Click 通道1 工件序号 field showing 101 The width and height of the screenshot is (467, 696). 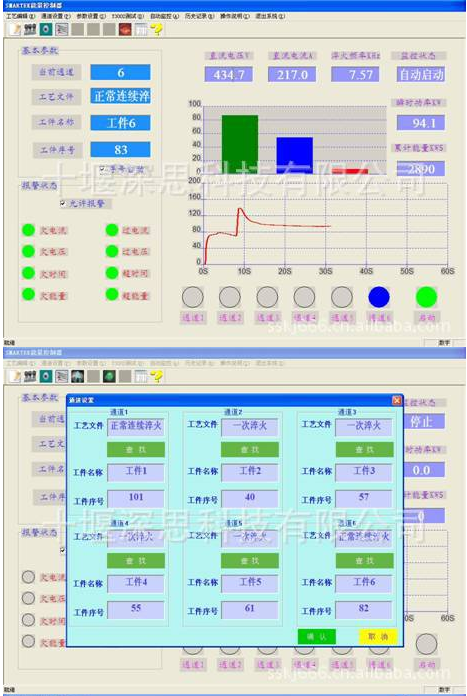coord(136,498)
